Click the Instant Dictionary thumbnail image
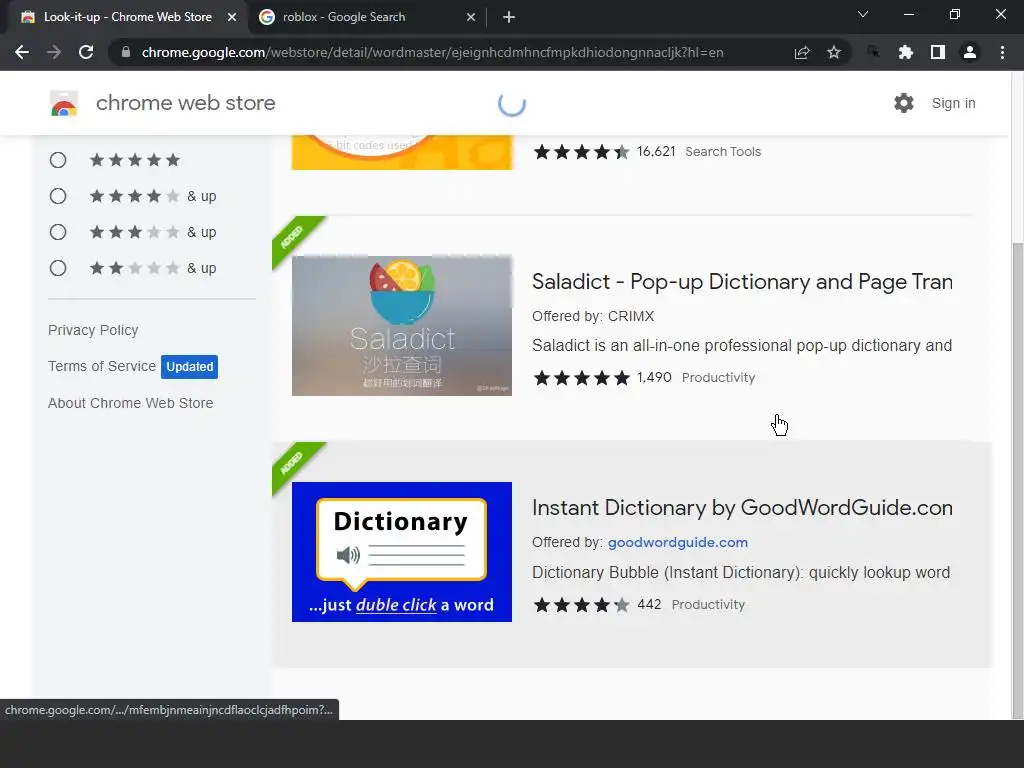The height and width of the screenshot is (768, 1024). pyautogui.click(x=402, y=552)
